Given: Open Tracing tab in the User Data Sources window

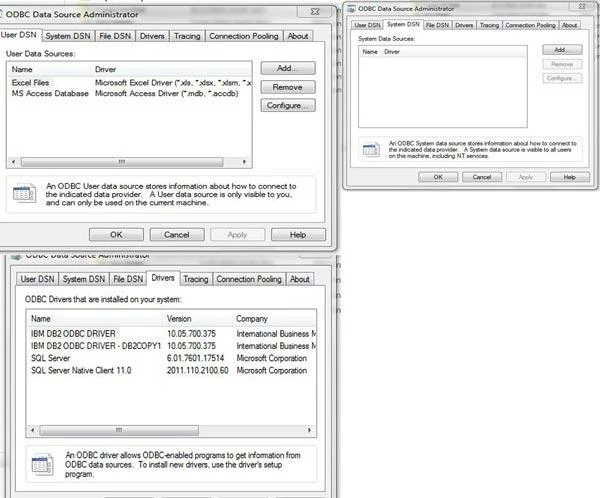Looking at the screenshot, I should (x=187, y=36).
